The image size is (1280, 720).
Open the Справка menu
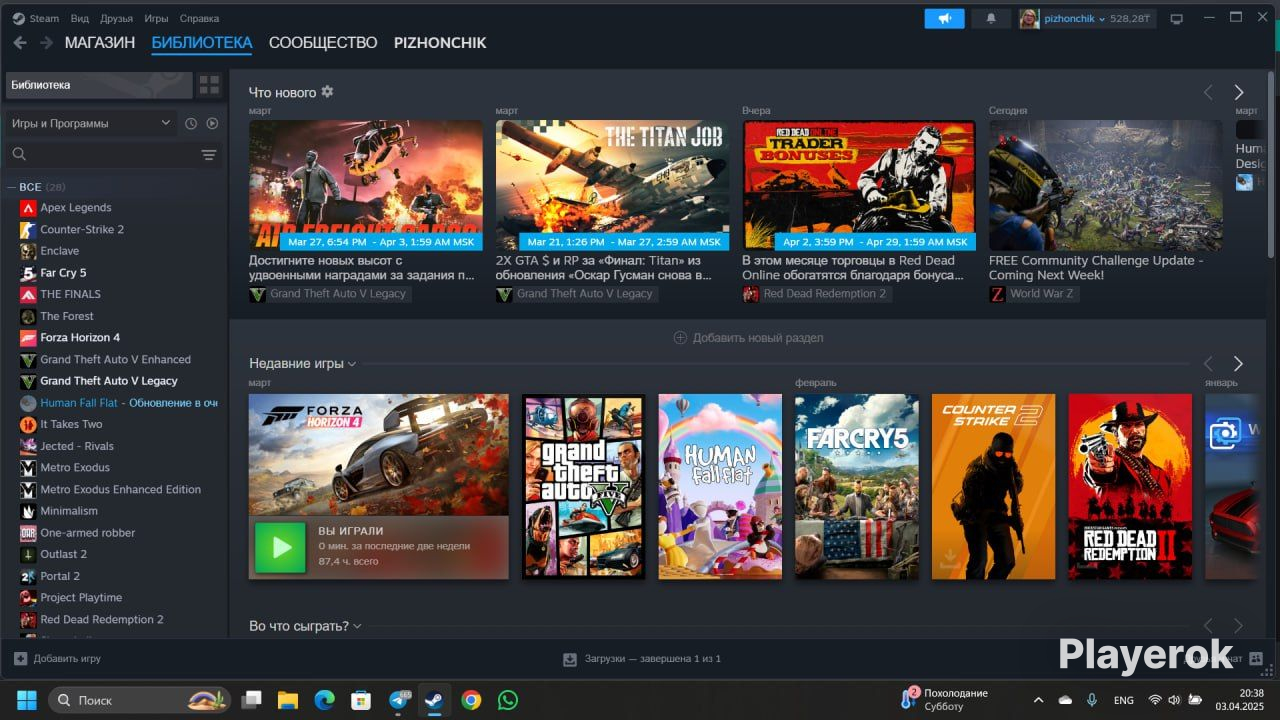coord(199,18)
